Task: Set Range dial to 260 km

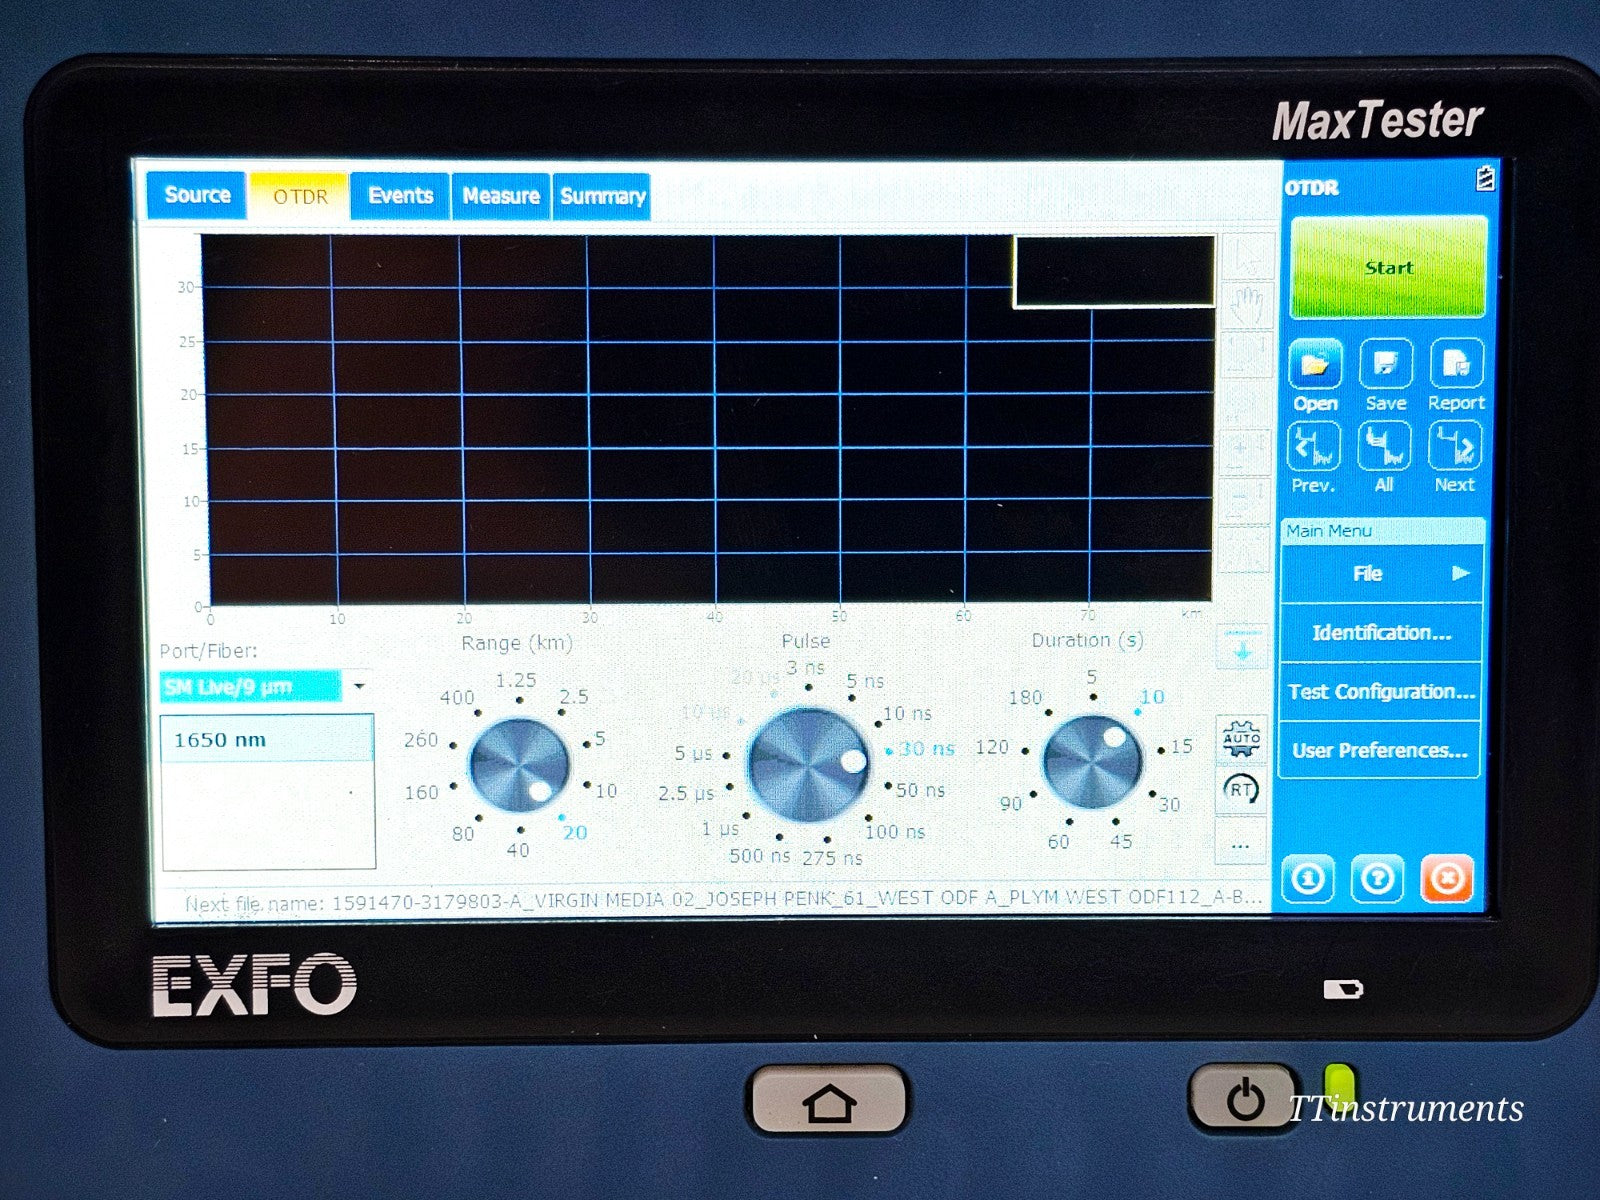Action: click(421, 740)
